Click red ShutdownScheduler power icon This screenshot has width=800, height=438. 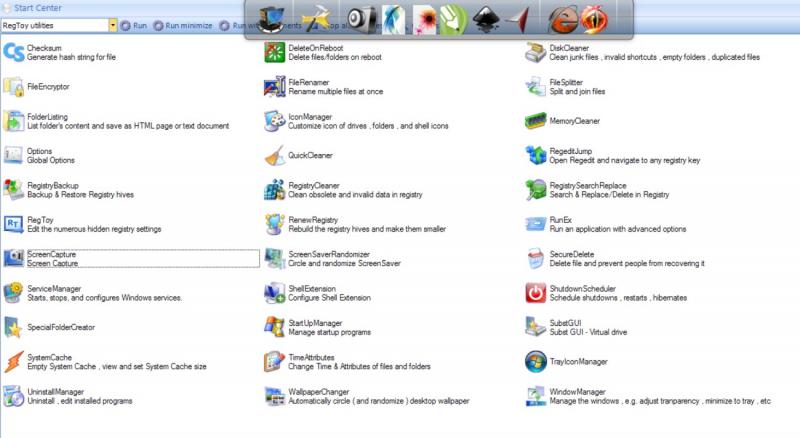tap(536, 293)
